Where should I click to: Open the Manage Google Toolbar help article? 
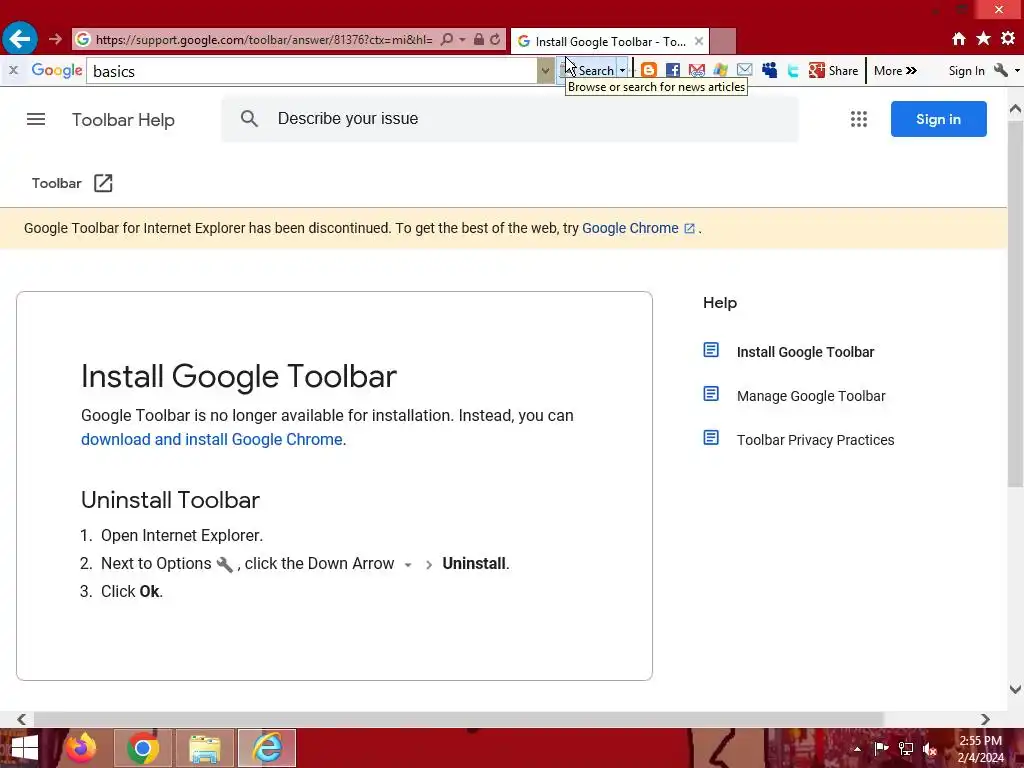(811, 396)
